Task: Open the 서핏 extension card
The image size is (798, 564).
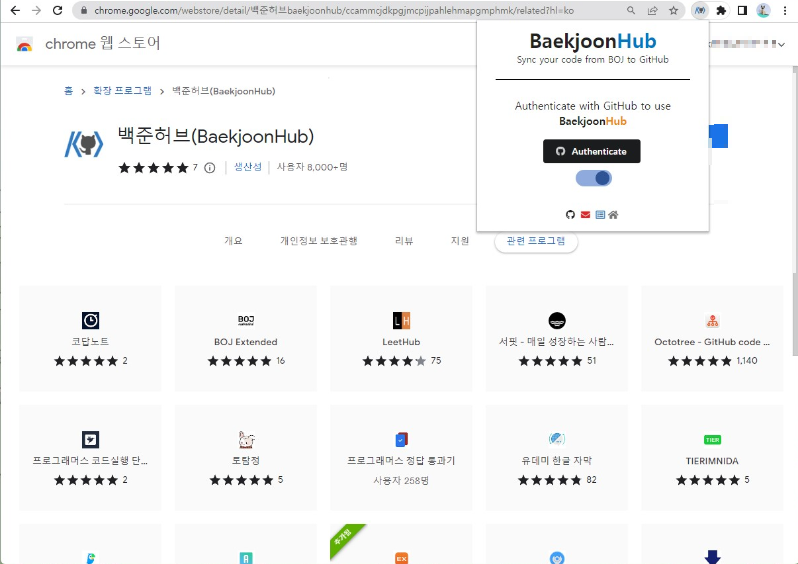Action: point(557,339)
